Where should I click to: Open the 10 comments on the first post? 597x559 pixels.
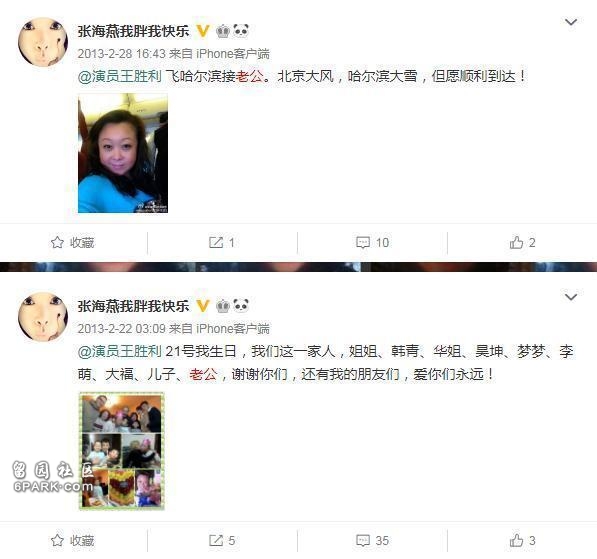point(372,243)
